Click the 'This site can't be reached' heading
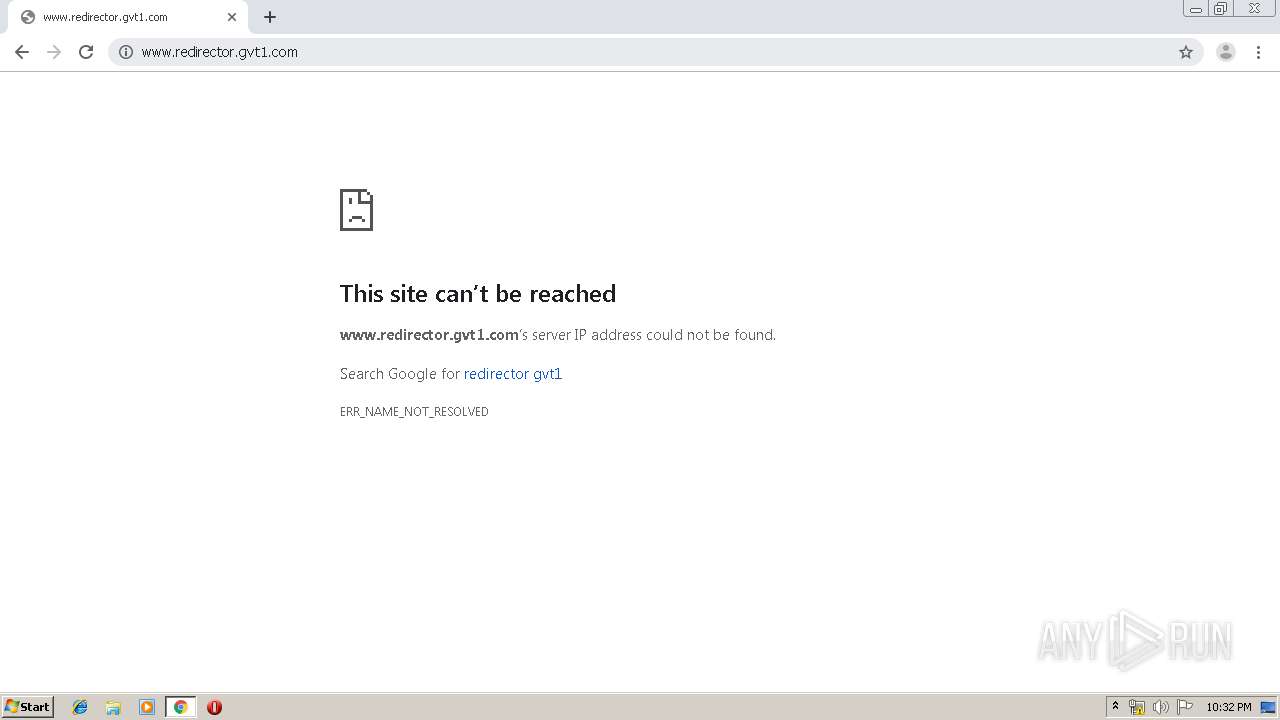Viewport: 1280px width, 720px height. point(478,293)
